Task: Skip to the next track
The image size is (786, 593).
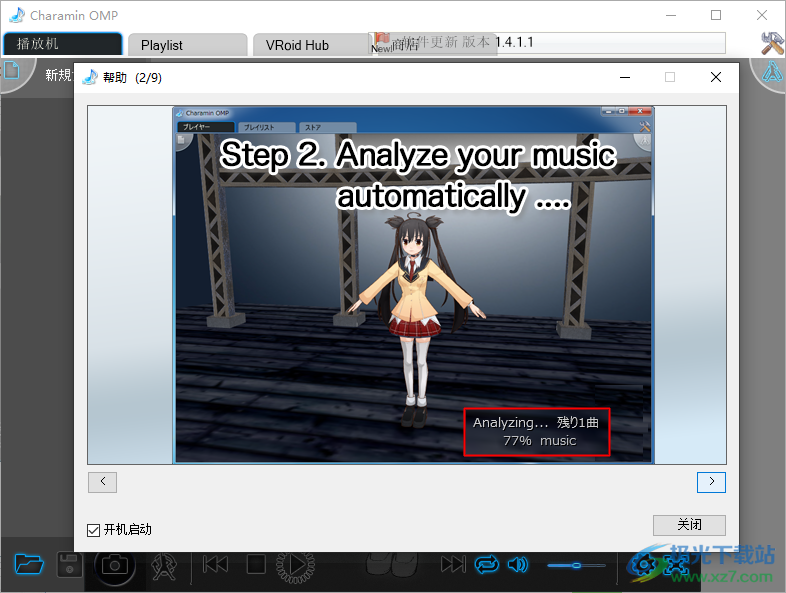Action: pyautogui.click(x=453, y=564)
